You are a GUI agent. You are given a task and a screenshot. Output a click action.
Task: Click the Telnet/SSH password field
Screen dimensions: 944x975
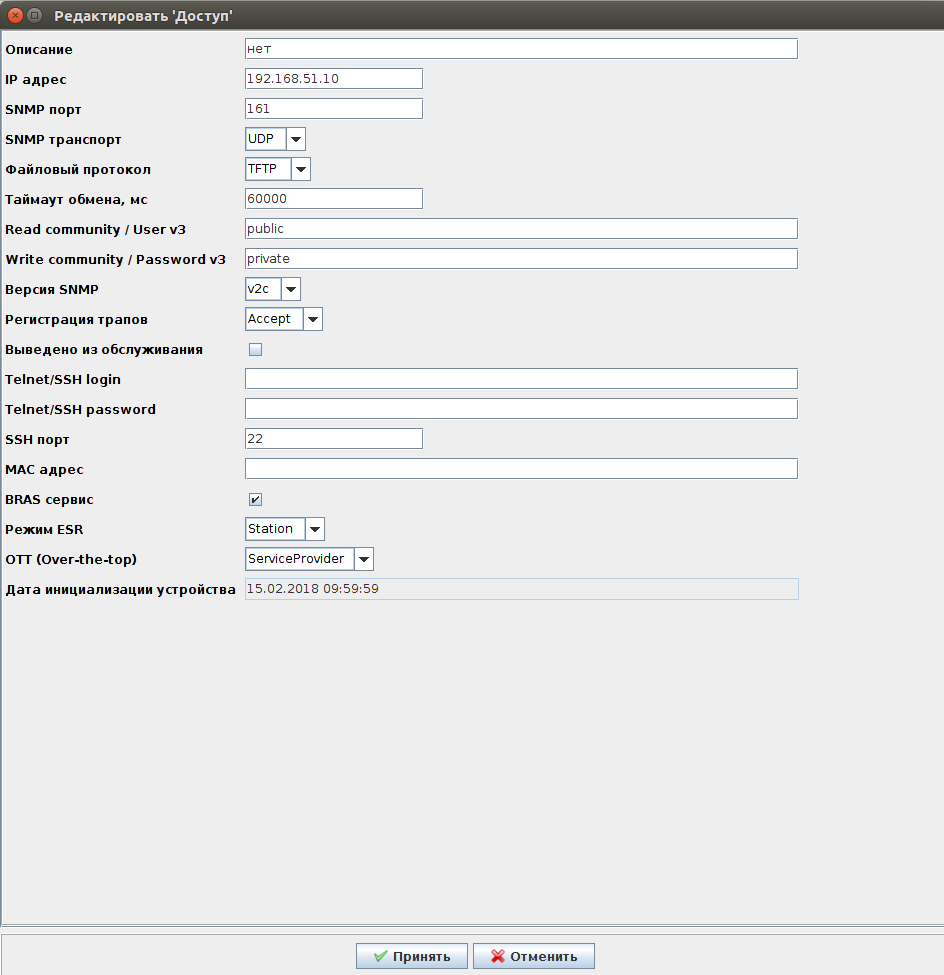pyautogui.click(x=521, y=409)
